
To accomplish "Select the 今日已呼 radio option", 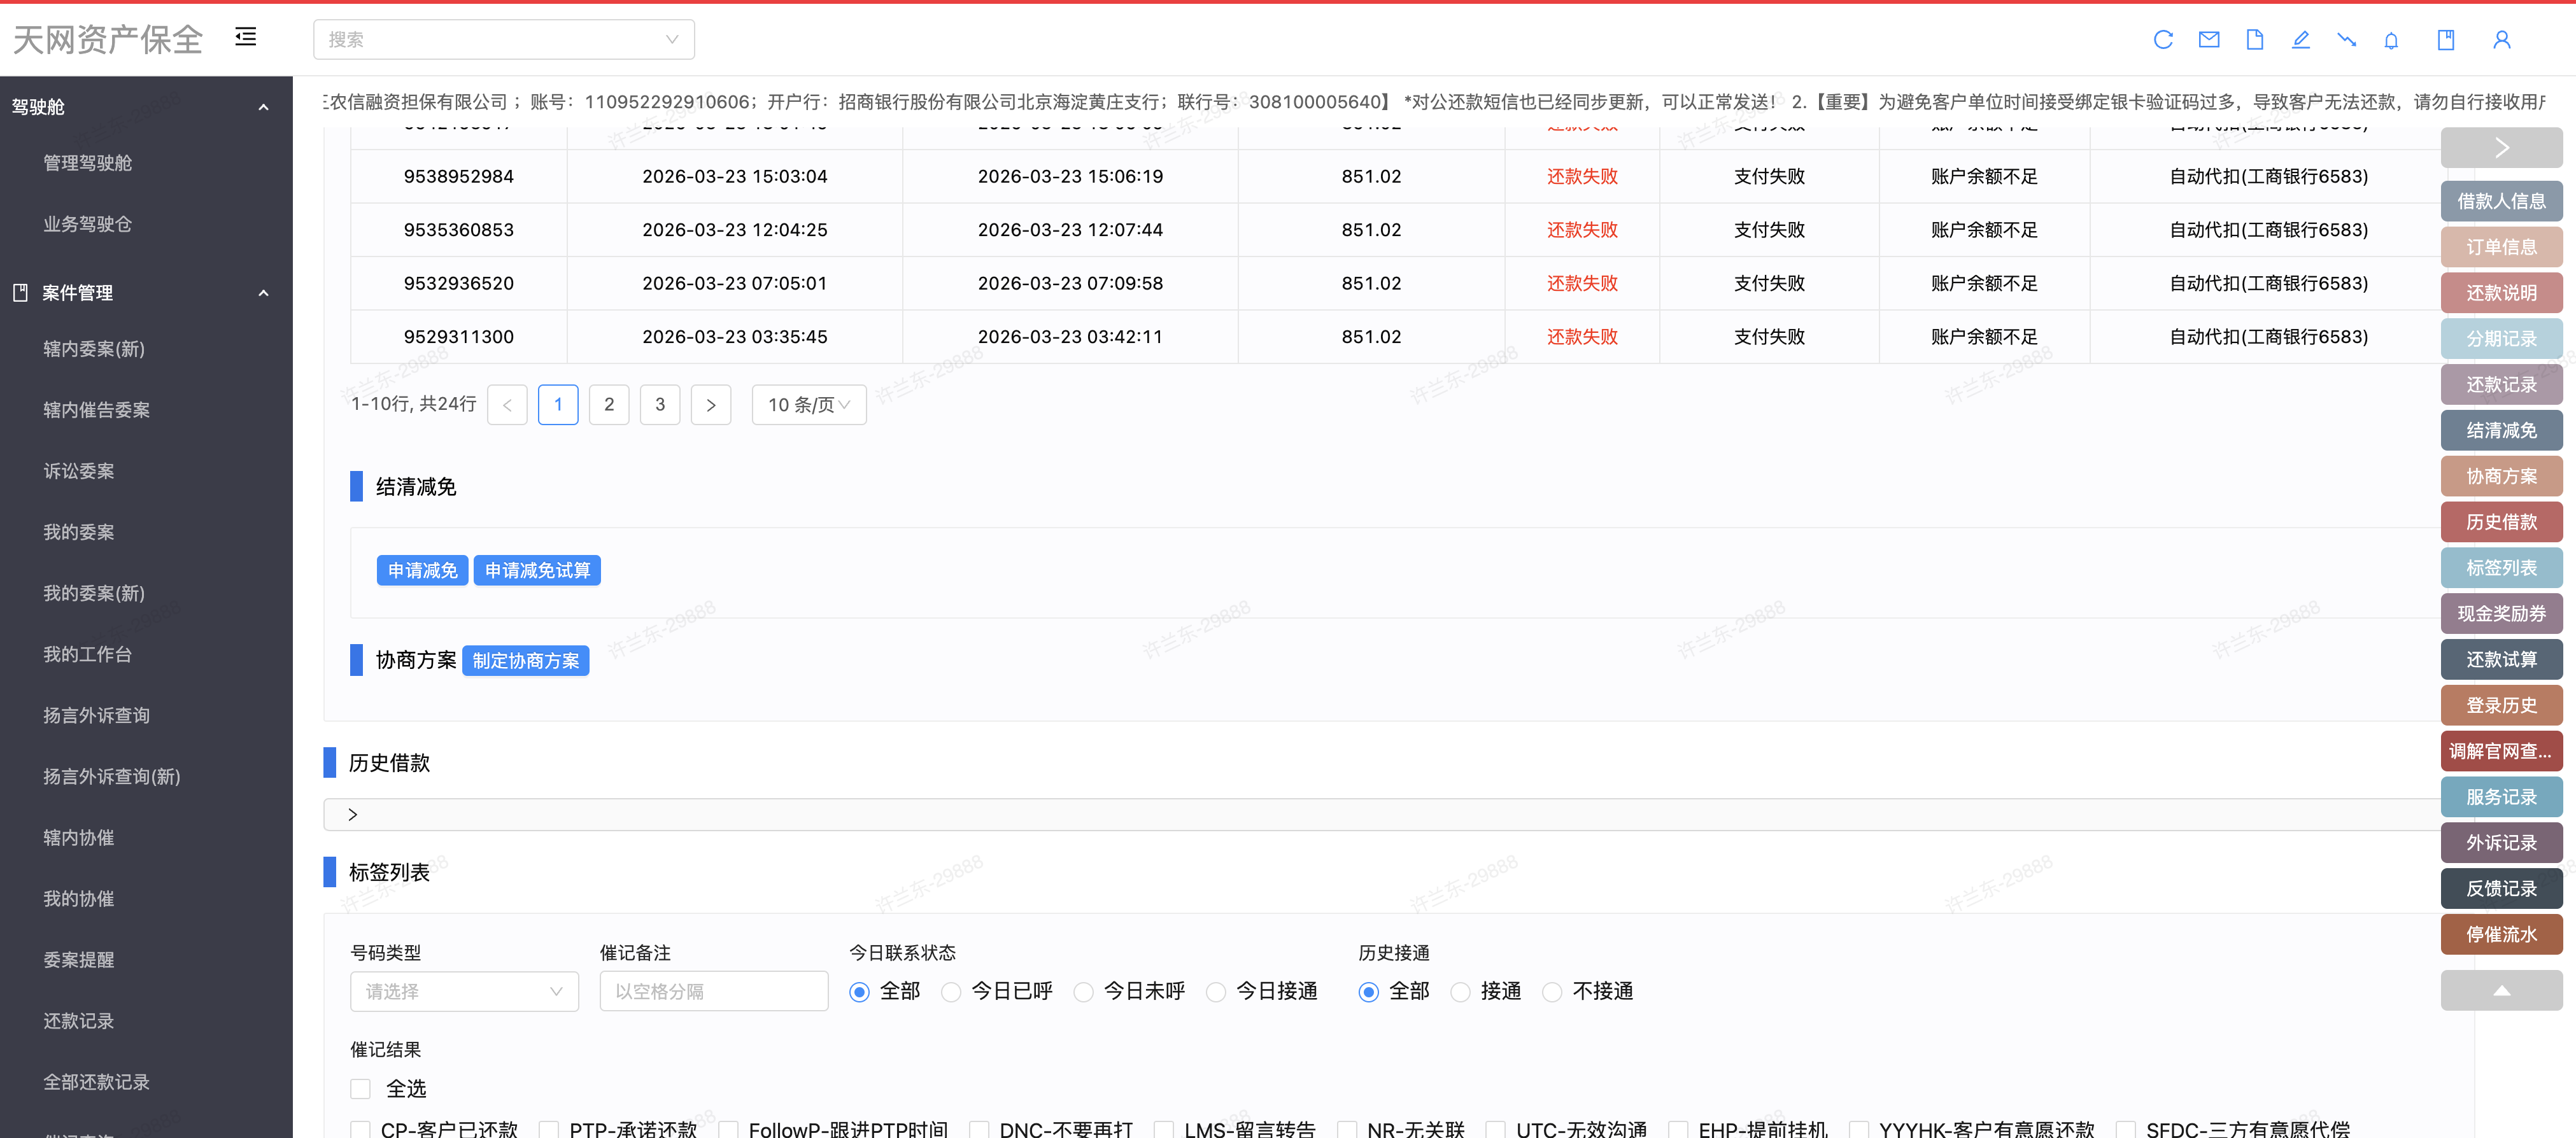I will pyautogui.click(x=951, y=992).
